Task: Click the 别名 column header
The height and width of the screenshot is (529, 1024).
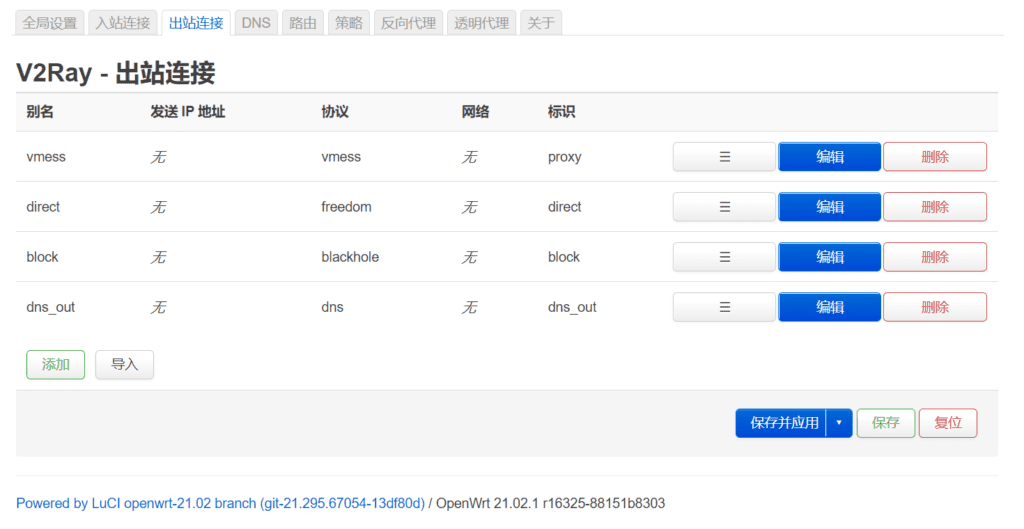Action: (x=40, y=112)
